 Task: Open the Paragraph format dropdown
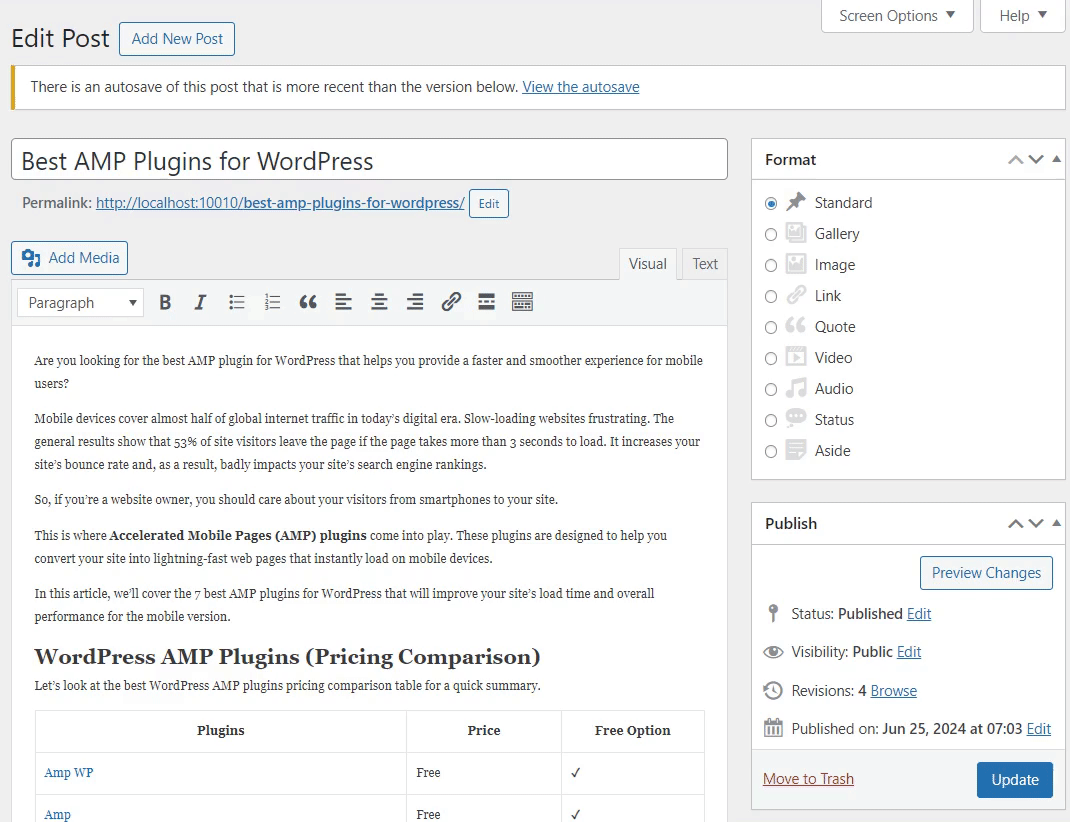(x=81, y=303)
